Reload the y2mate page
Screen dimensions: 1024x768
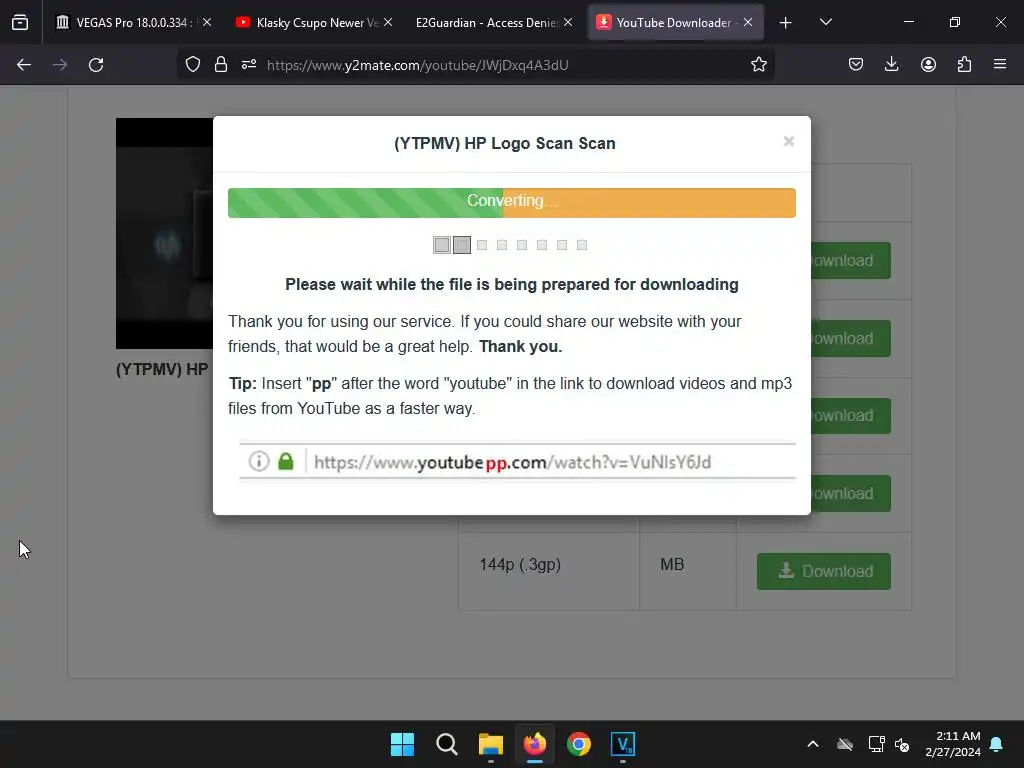[96, 65]
